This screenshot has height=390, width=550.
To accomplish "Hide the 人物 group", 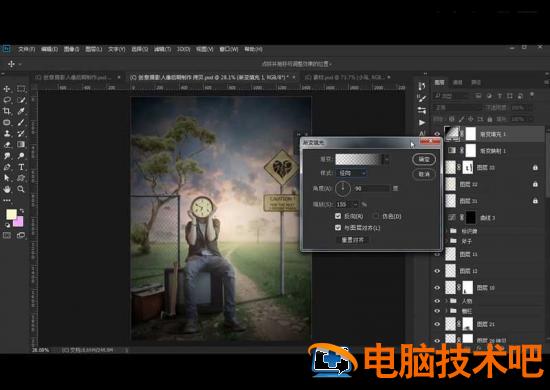I will [437, 301].
